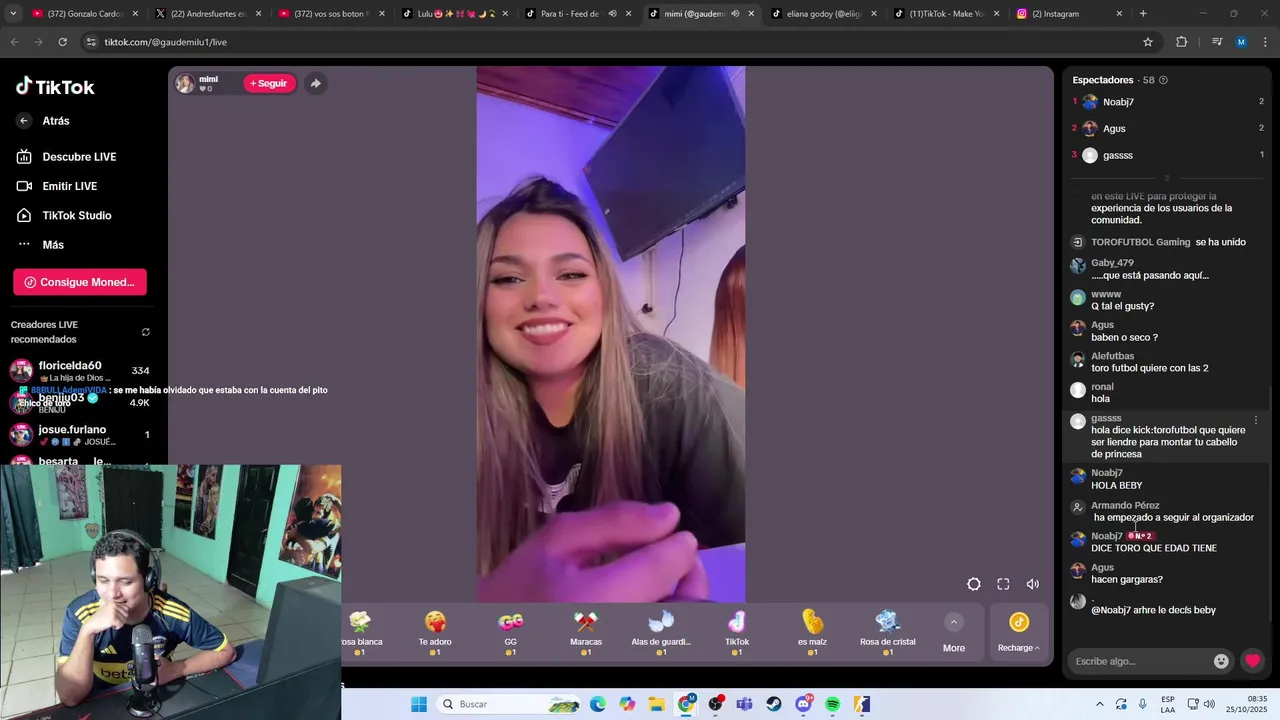Send a Rosa de cristal gift
1280x720 pixels.
[888, 633]
